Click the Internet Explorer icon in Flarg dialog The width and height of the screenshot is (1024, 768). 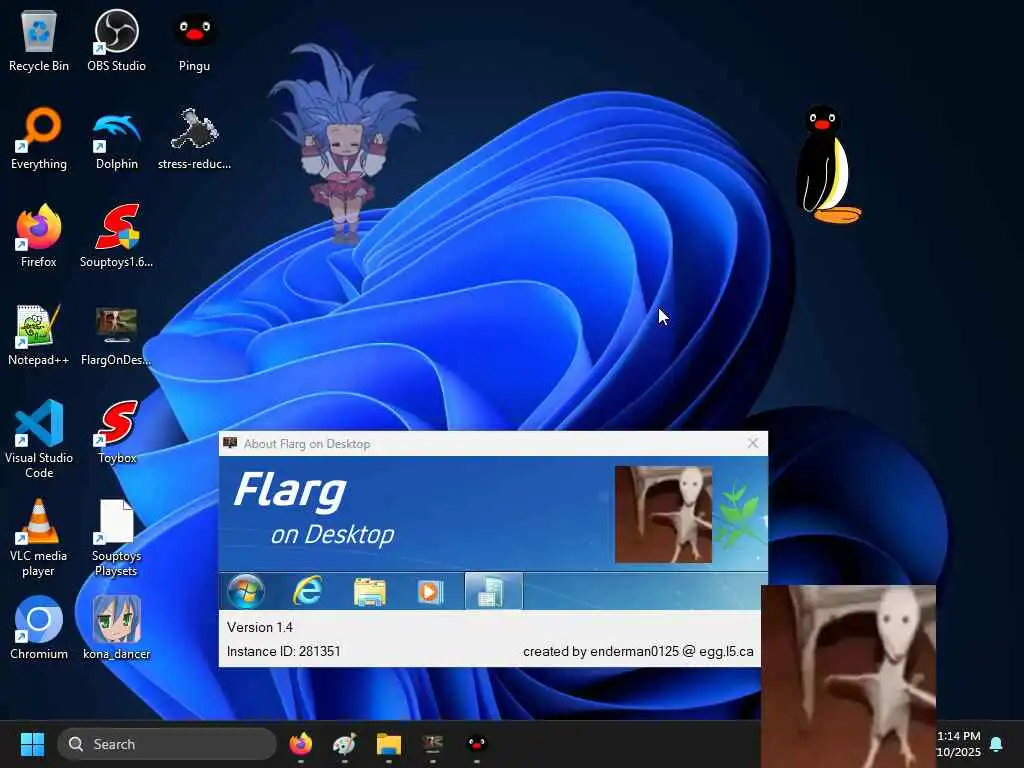click(x=308, y=592)
